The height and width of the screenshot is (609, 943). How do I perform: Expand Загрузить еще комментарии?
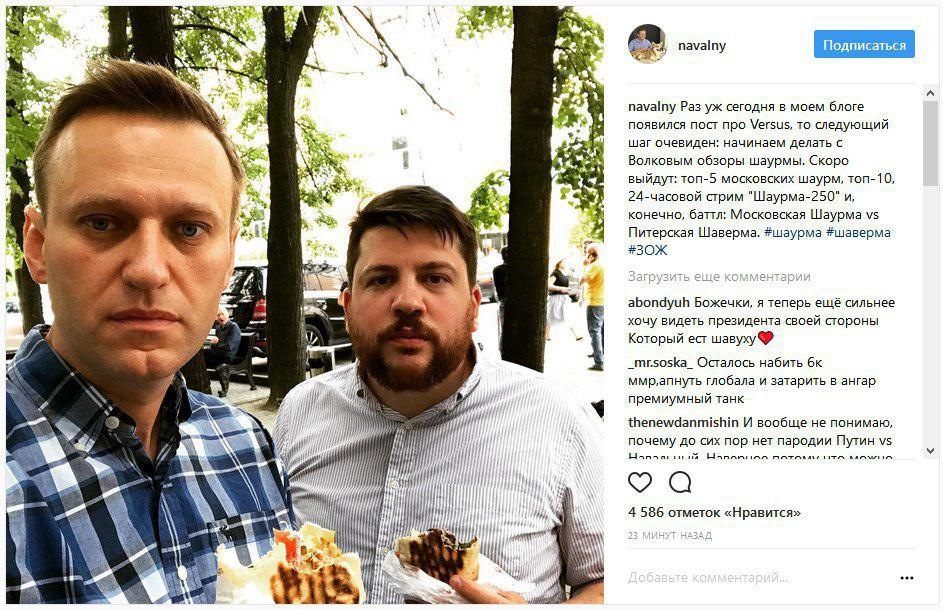(719, 277)
